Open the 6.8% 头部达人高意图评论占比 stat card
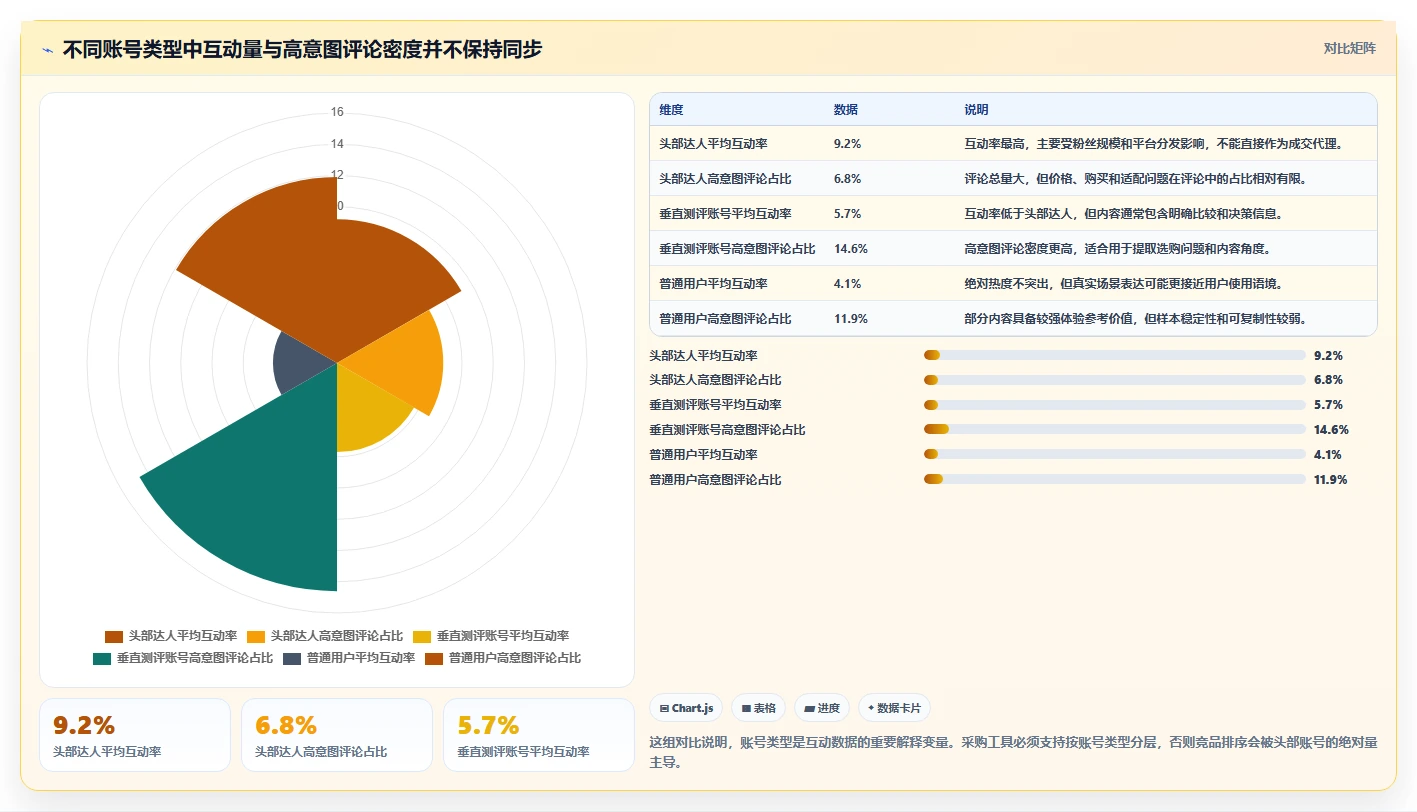Screen dimensions: 1417x812 (337, 735)
